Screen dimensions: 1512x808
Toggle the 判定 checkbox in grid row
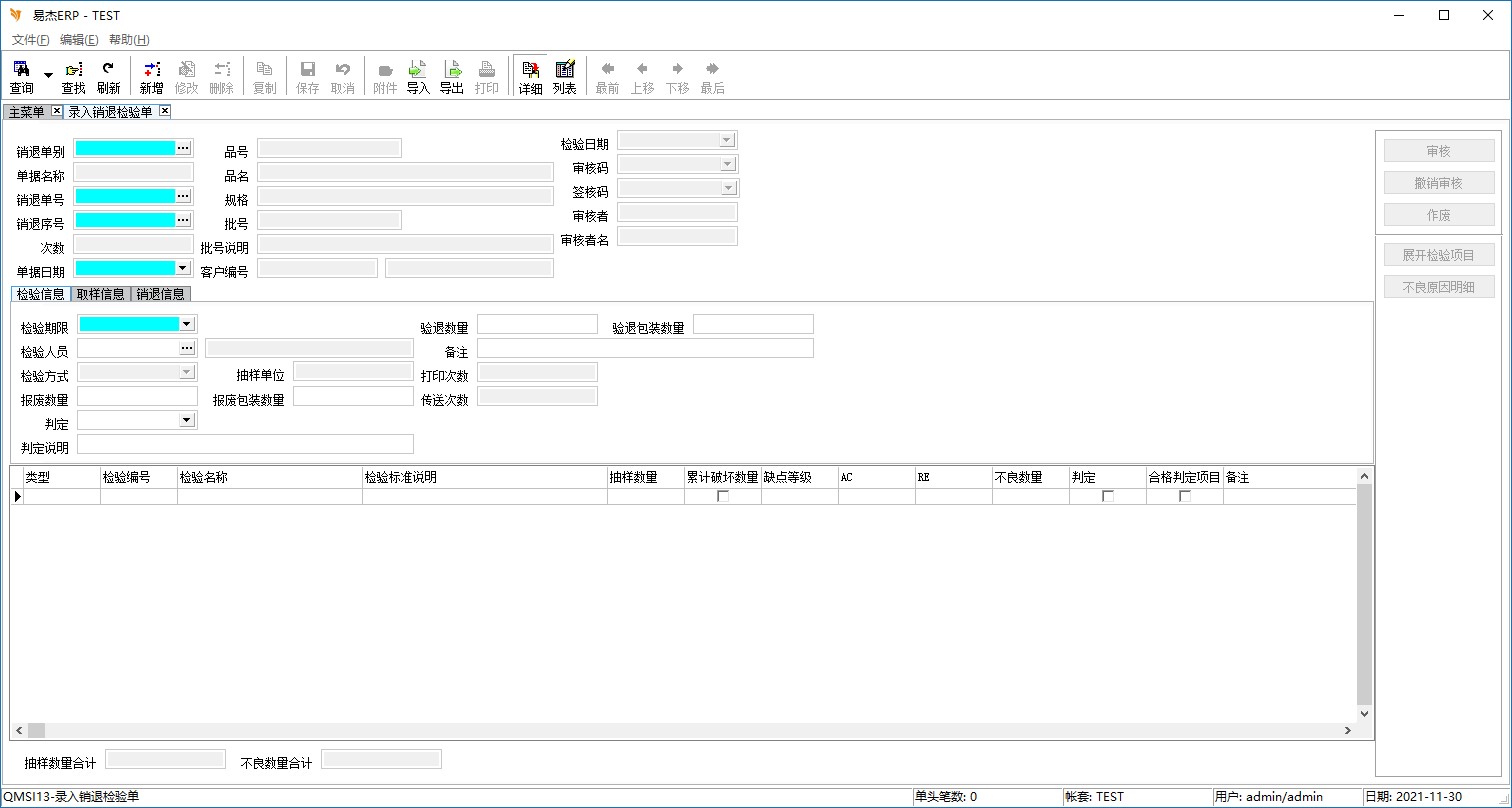[x=1108, y=496]
